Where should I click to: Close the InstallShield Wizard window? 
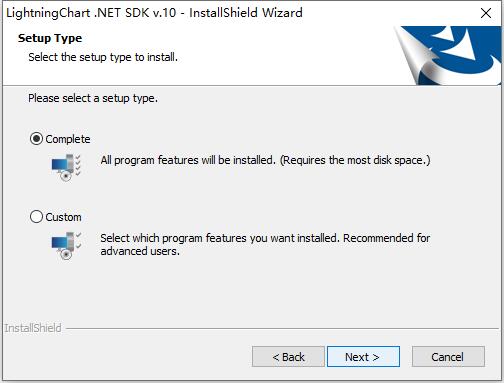pyautogui.click(x=486, y=13)
